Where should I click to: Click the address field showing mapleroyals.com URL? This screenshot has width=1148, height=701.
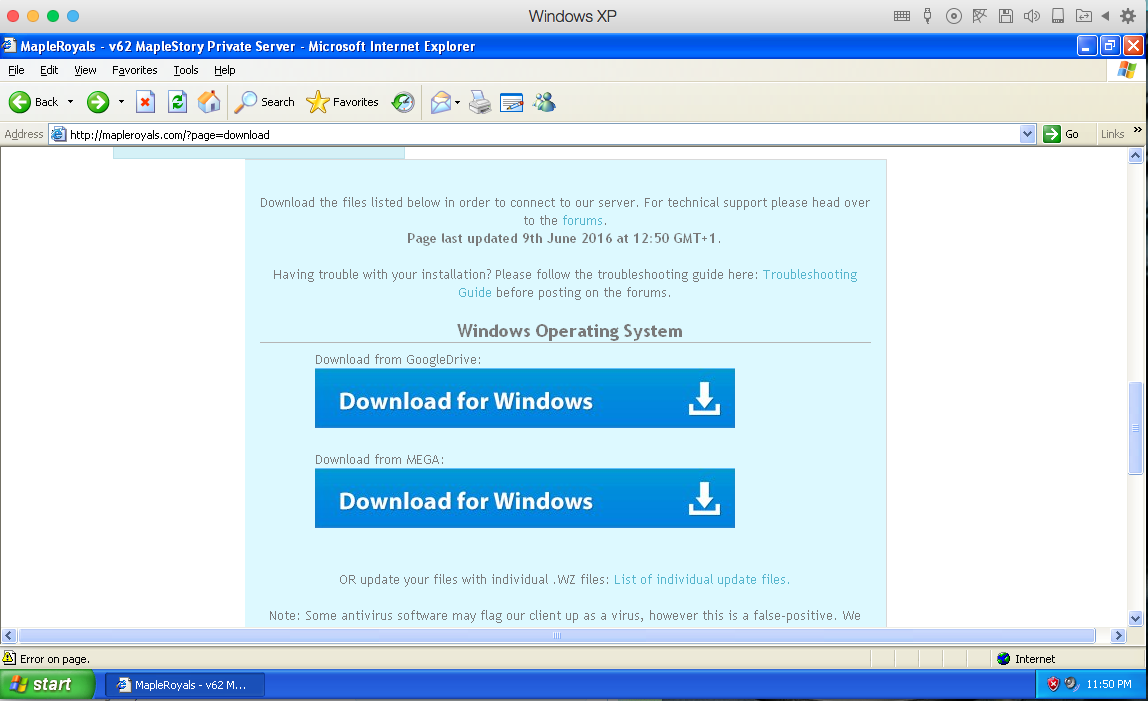tap(542, 134)
